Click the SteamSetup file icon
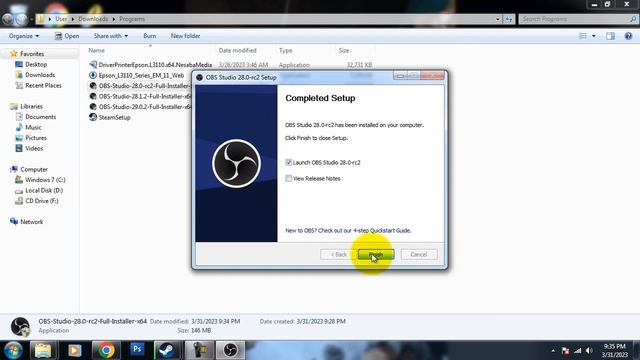Viewport: 640px width, 360px height. point(93,118)
